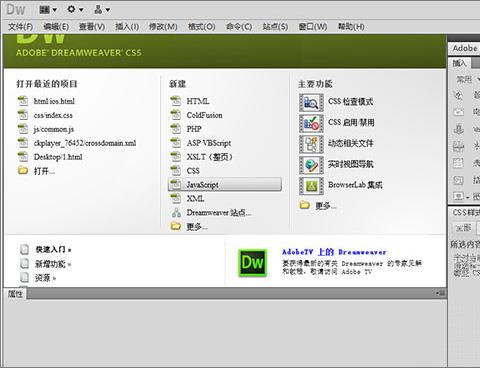
Task: Click 更多... under the 新建 column
Action: coord(197,227)
